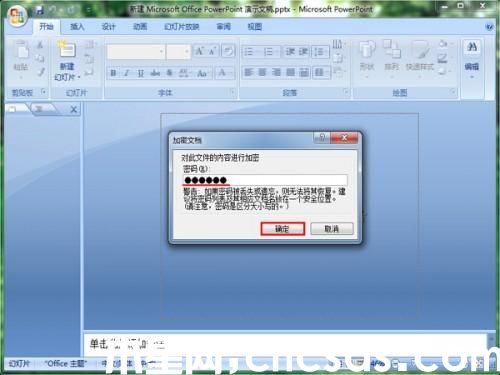The height and width of the screenshot is (375, 500).
Task: Open the font name combo box
Action: pyautogui.click(x=136, y=52)
